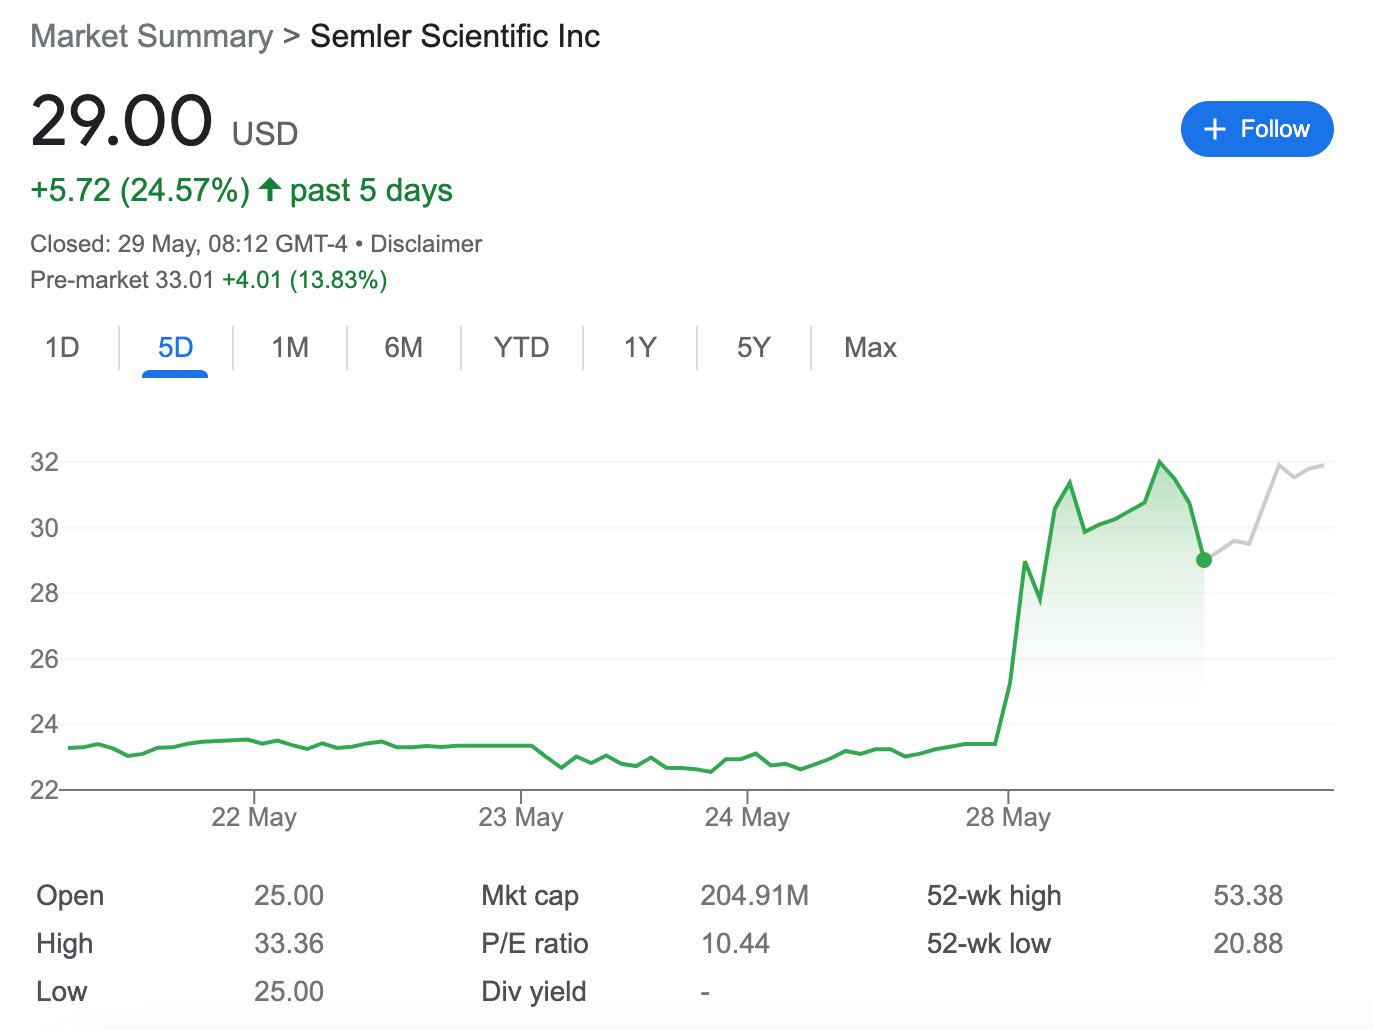
Task: Click the Semler Scientific Inc title
Action: [455, 36]
